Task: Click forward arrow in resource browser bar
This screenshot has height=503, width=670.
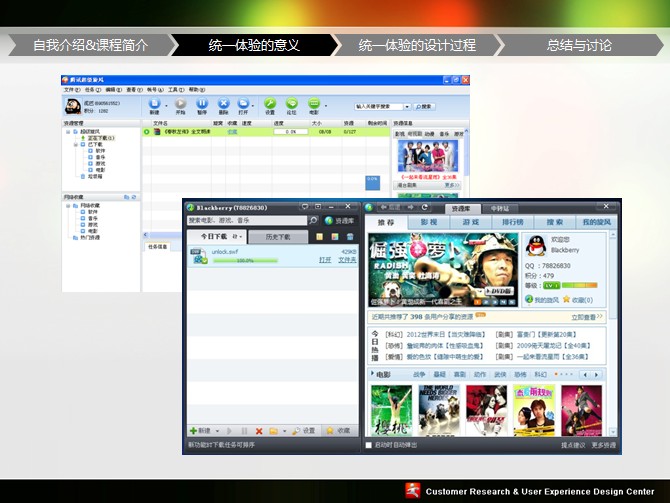Action: click(x=410, y=207)
